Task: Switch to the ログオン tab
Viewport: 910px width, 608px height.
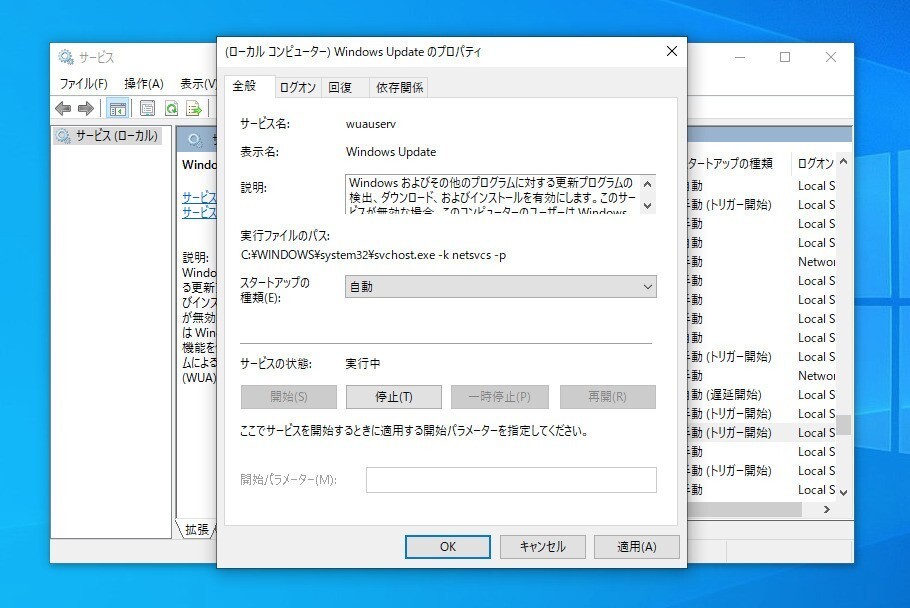Action: (x=298, y=88)
